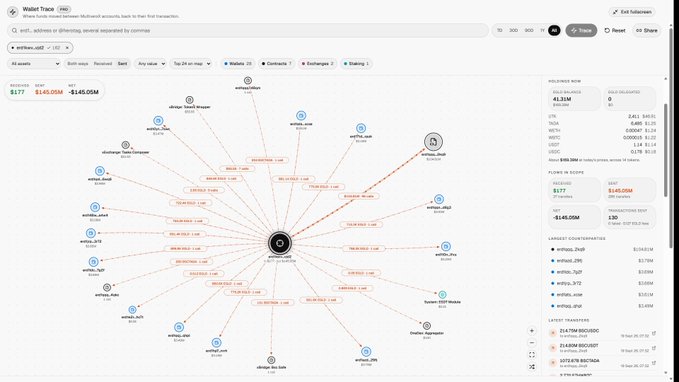Open the All assets dropdown
This screenshot has height=382, width=679.
click(x=34, y=64)
